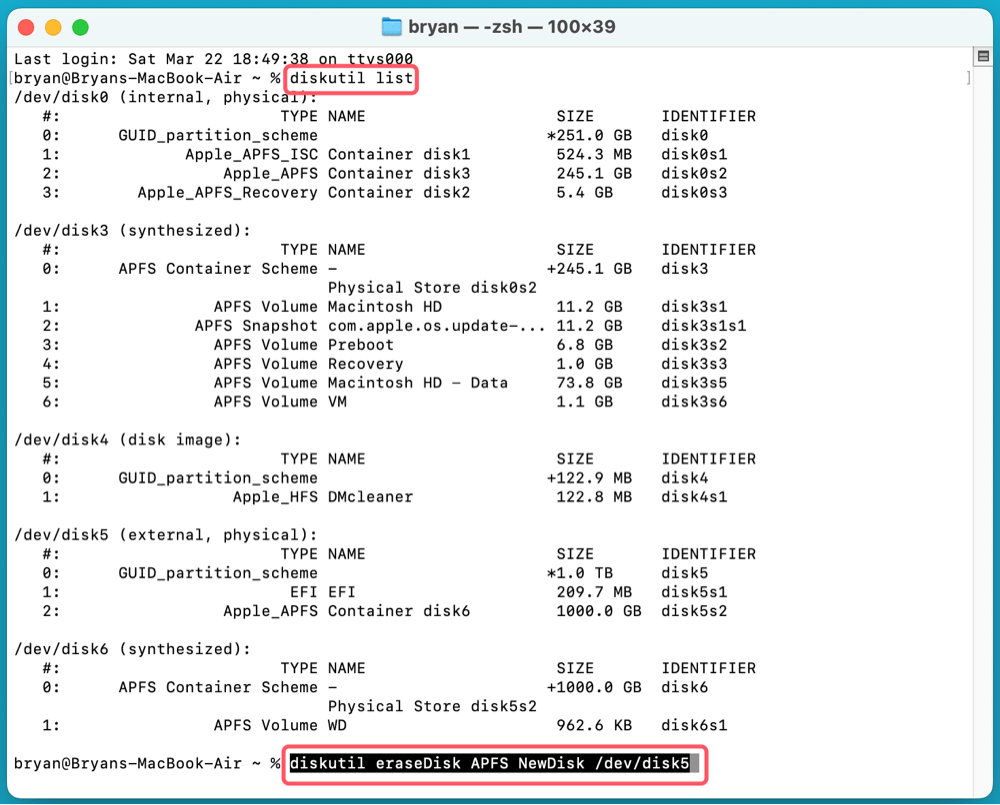Click the "DMcleaner" Apple_HFS volume name
This screenshot has width=1000, height=805.
pos(370,497)
